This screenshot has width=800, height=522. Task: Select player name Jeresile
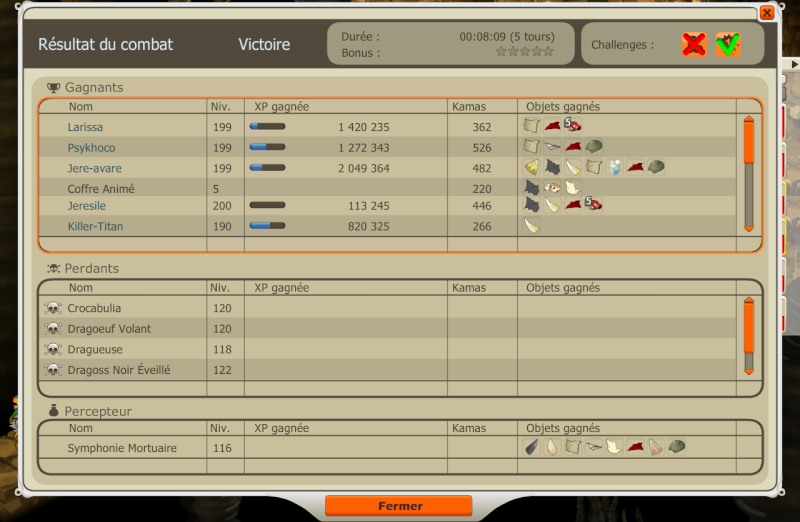pyautogui.click(x=87, y=206)
